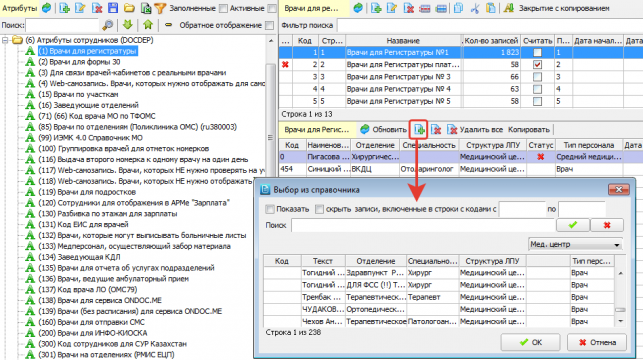Select (200) Врачи для ИНФО-КИОСКА in the tree

[x=93, y=333]
